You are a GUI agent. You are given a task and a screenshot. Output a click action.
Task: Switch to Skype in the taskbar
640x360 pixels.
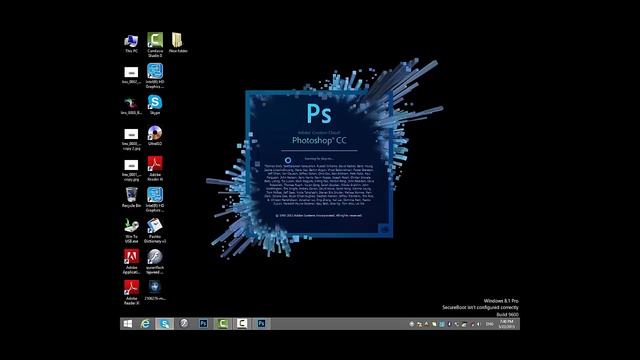point(164,324)
